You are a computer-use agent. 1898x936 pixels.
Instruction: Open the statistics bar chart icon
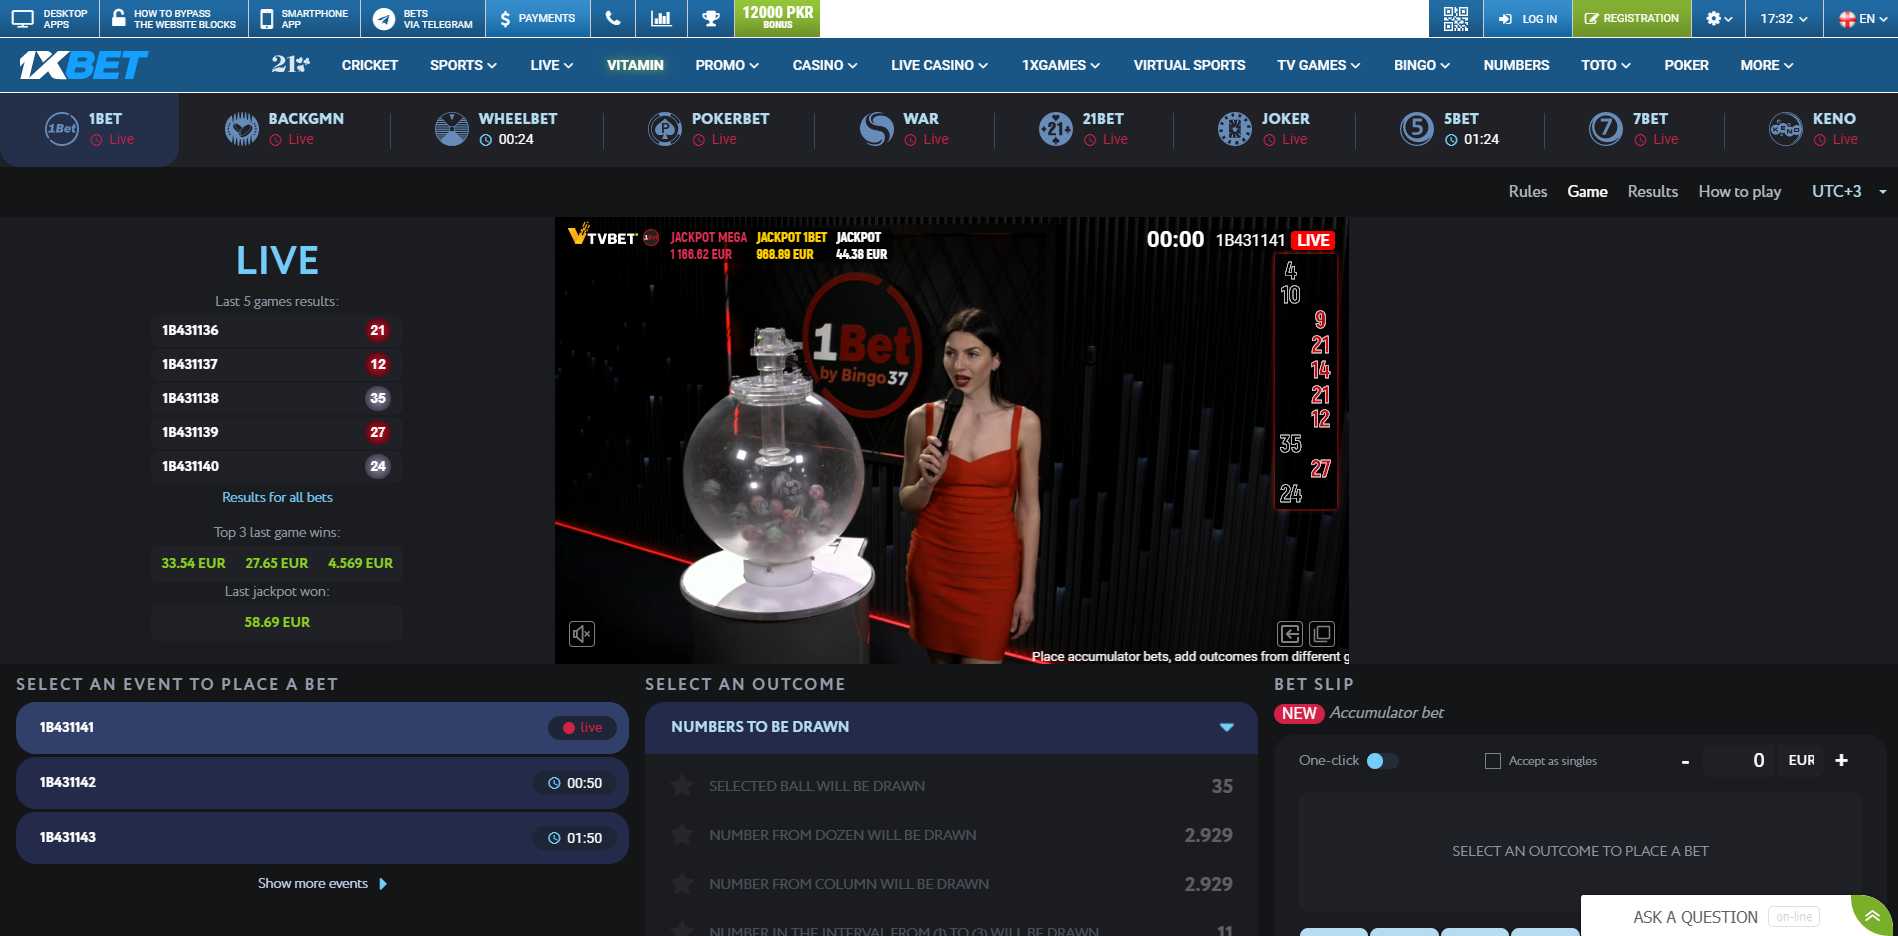click(x=661, y=18)
